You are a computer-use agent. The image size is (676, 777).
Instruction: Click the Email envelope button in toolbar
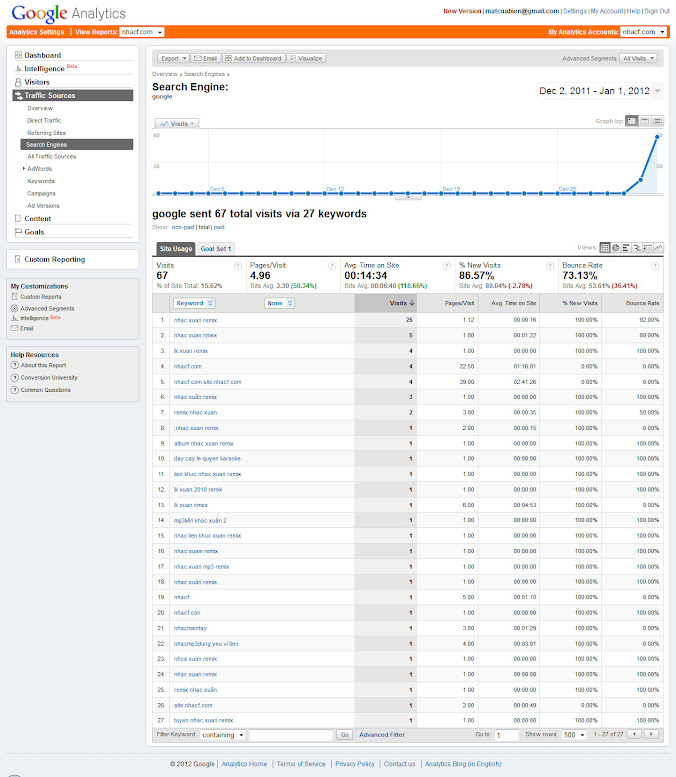click(x=205, y=58)
